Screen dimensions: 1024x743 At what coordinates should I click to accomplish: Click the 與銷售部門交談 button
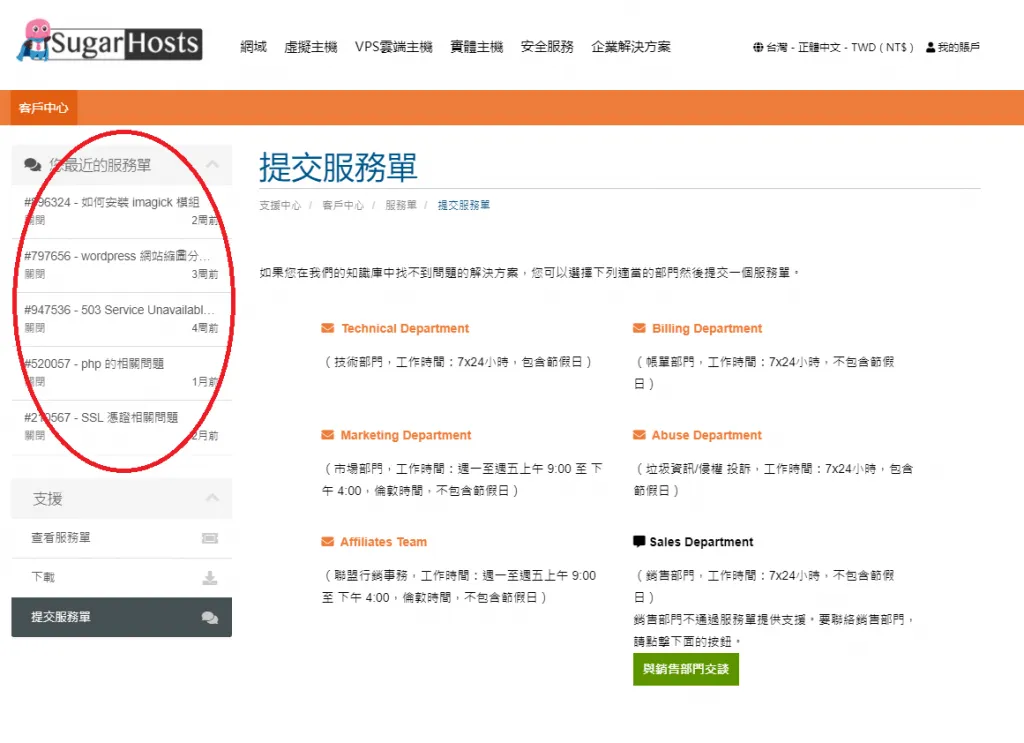pyautogui.click(x=685, y=669)
